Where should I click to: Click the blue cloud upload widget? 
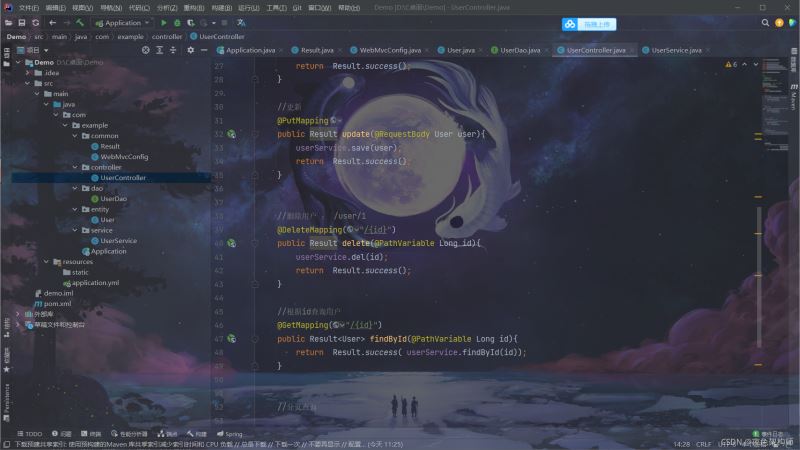pos(589,24)
